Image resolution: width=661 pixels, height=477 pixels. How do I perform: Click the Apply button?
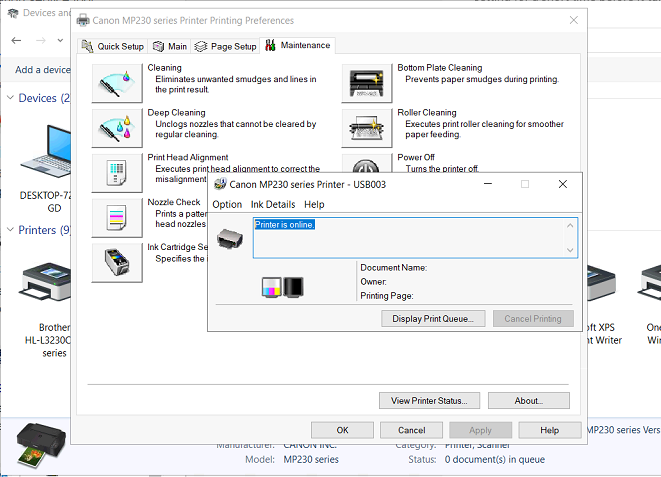click(480, 430)
